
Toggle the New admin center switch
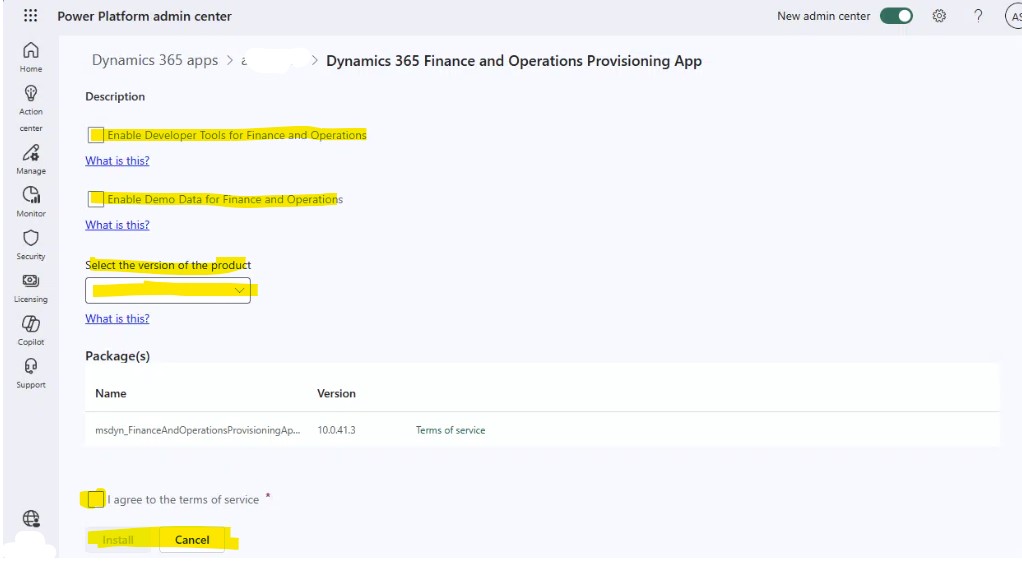[x=896, y=16]
